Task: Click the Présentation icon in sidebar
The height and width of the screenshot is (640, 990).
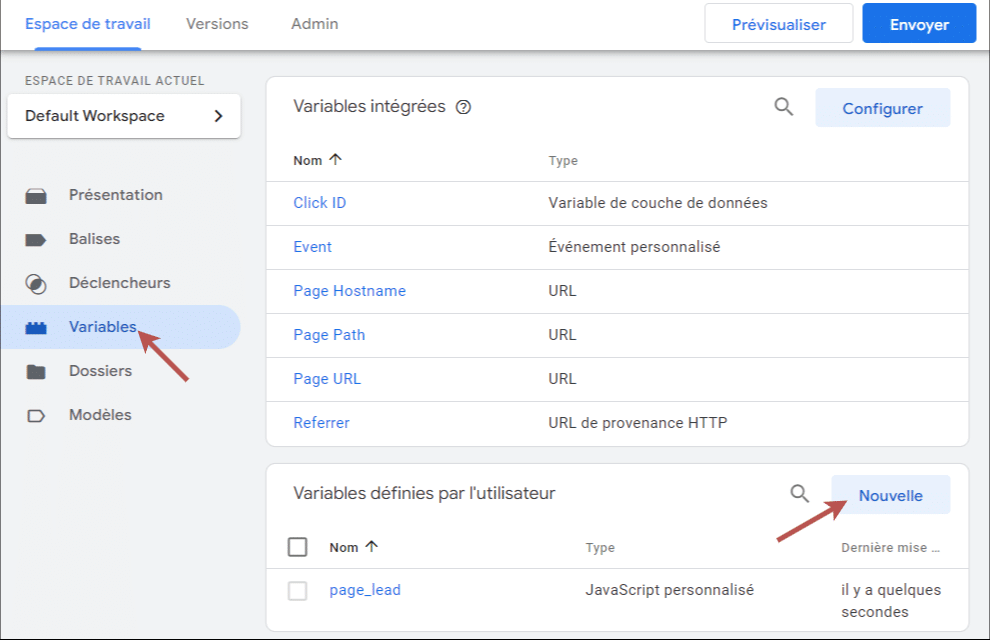Action: (x=36, y=196)
